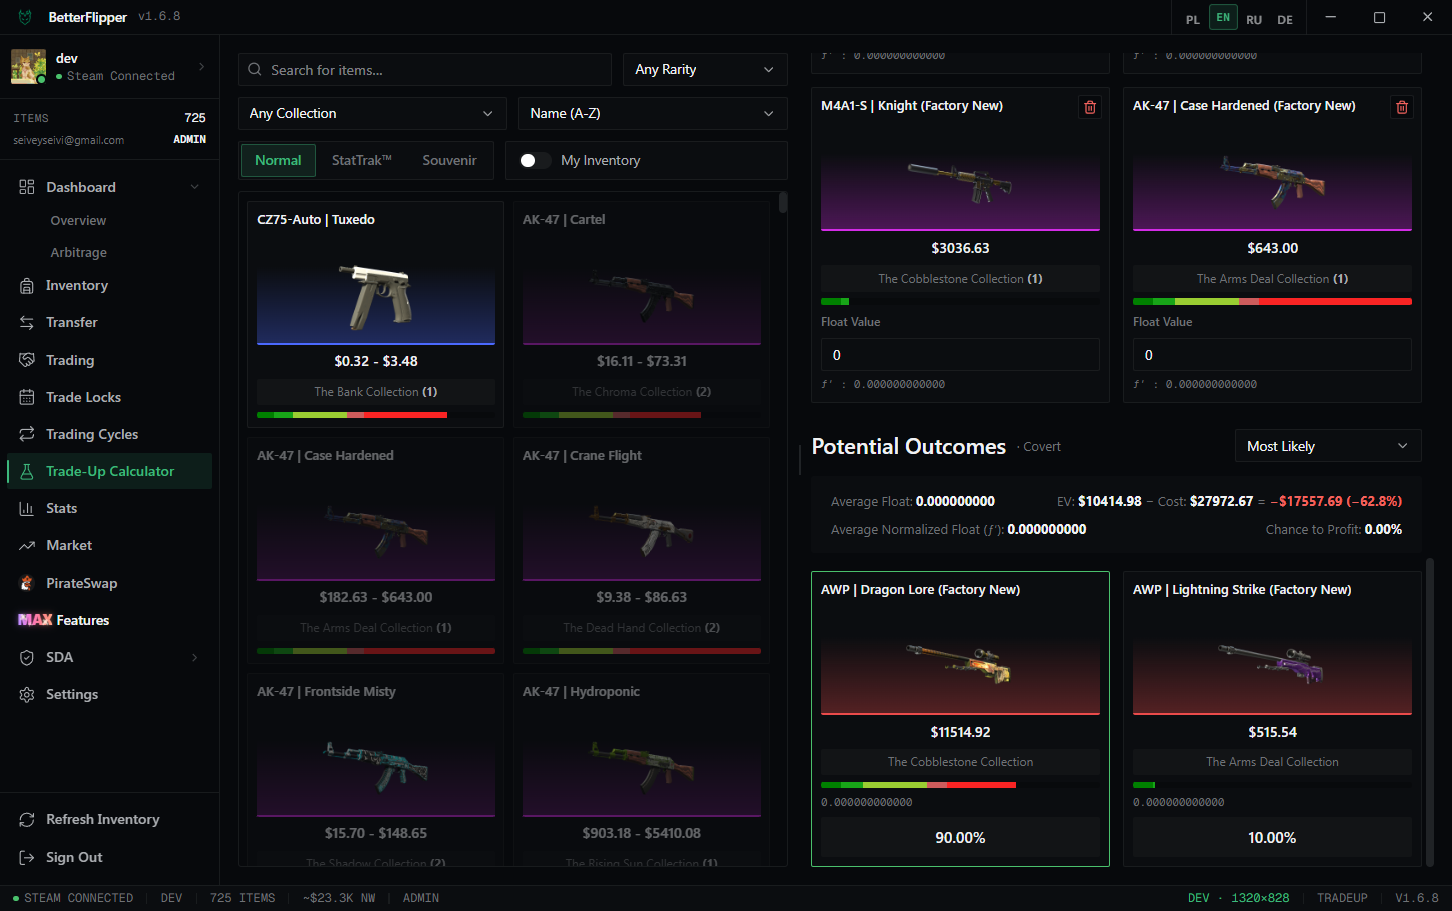Screen dimensions: 1452x911
Task: Select the AK-47 Crane Flight item card
Action: pyautogui.click(x=642, y=550)
